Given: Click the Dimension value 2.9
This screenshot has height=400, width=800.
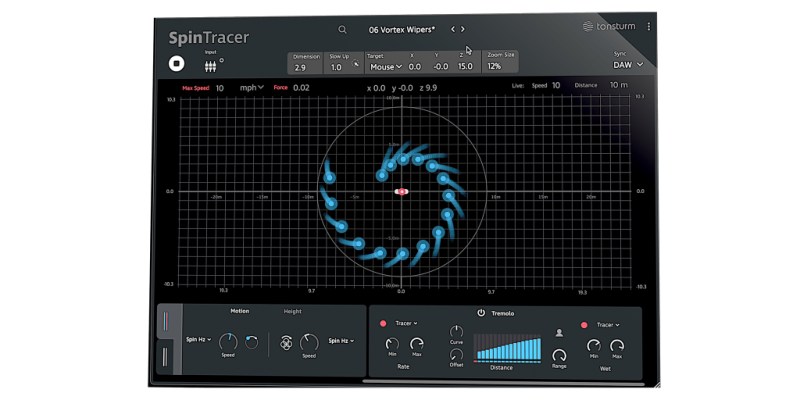Looking at the screenshot, I should tap(300, 67).
